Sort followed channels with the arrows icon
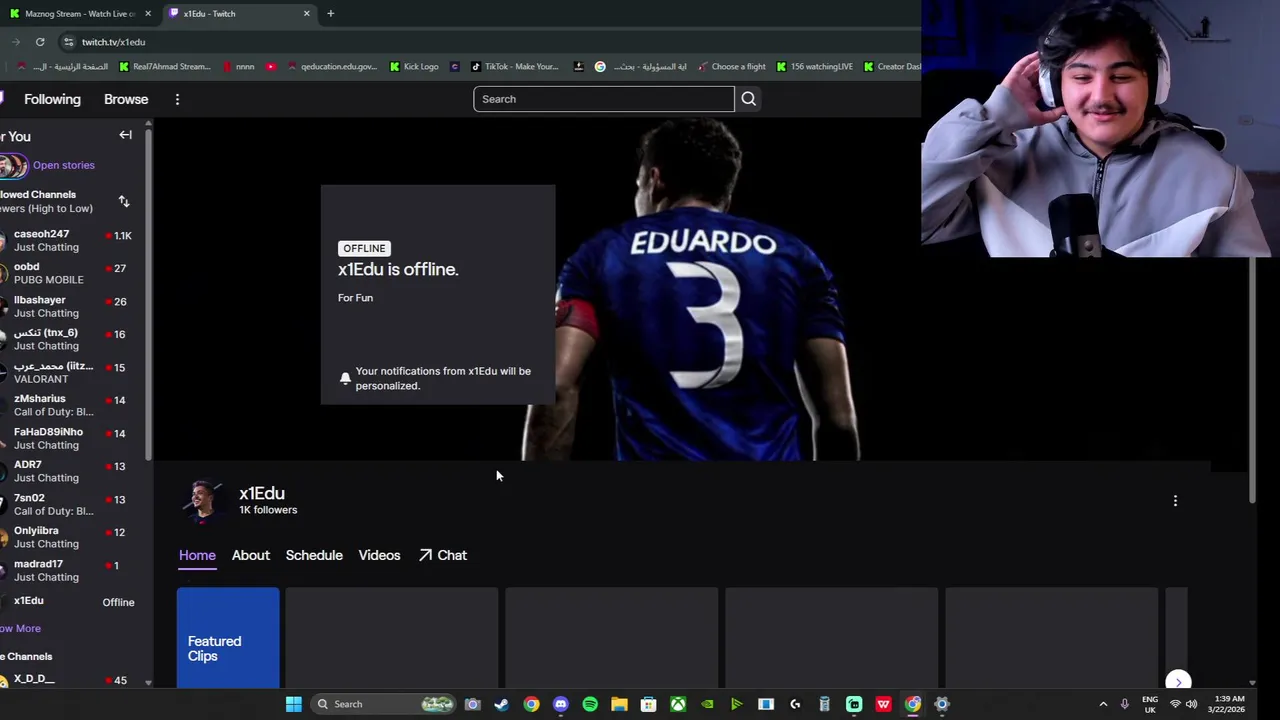Screen dimensions: 1280x720 tap(124, 201)
